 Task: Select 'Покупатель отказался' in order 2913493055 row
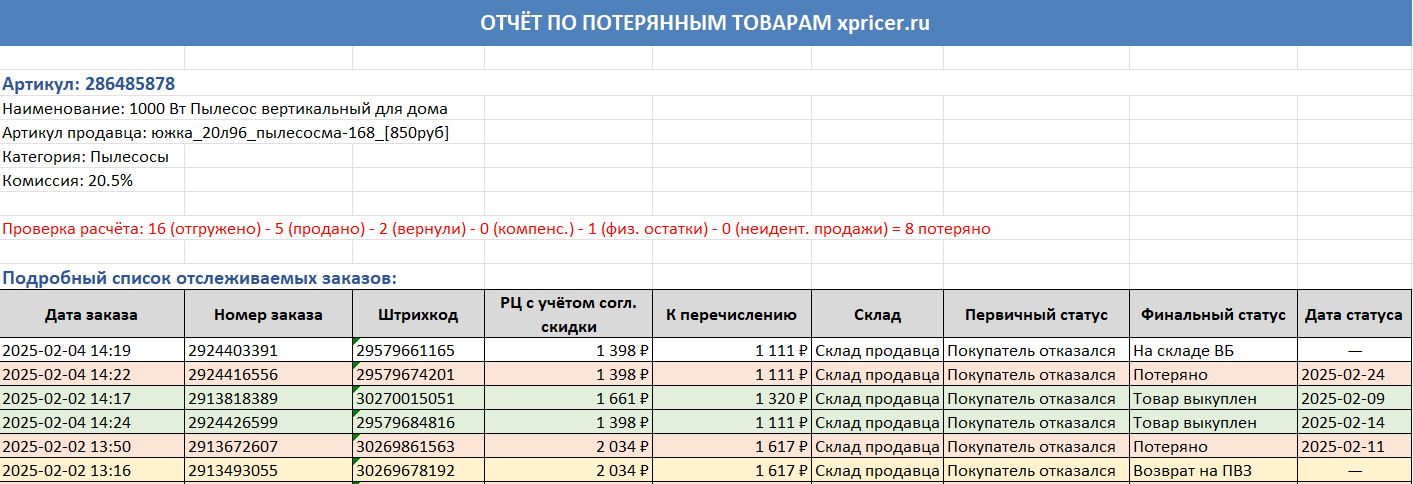click(x=1036, y=471)
